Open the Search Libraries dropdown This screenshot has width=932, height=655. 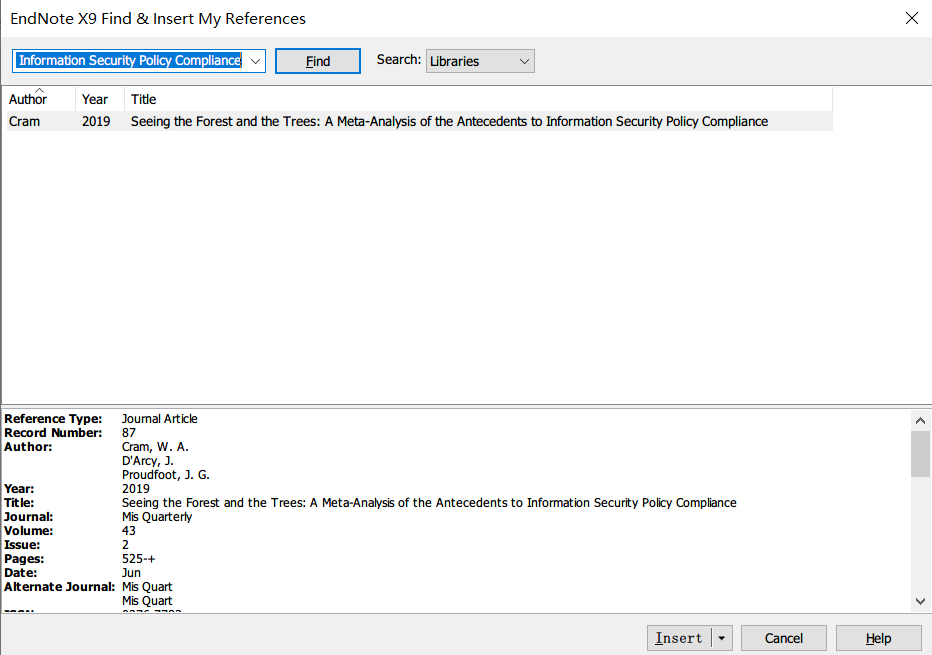(479, 60)
